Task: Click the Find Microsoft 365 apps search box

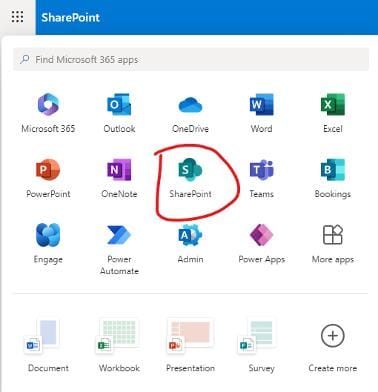Action: pos(191,59)
